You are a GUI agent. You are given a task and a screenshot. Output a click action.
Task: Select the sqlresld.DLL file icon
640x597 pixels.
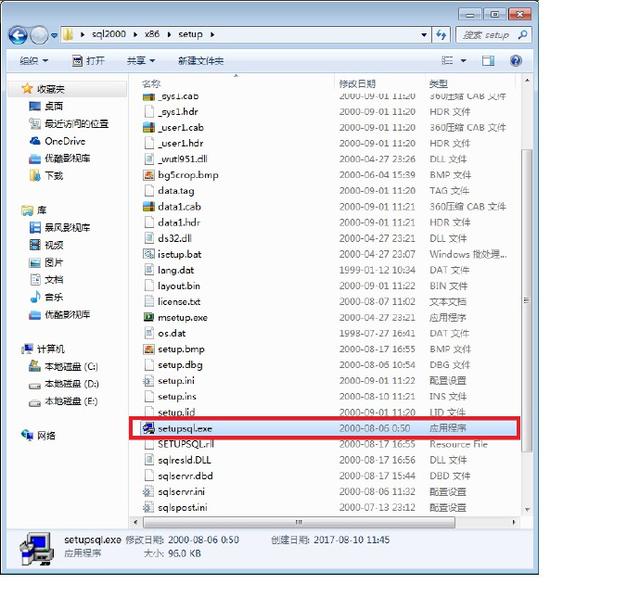149,460
